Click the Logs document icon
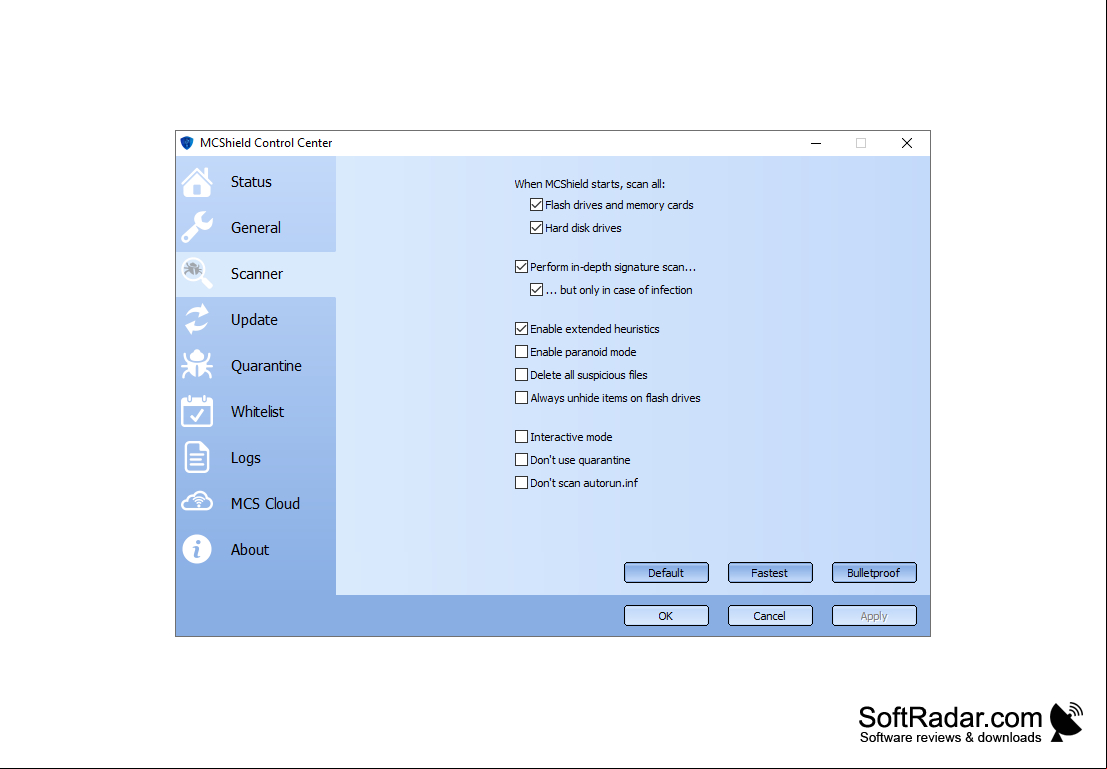The width and height of the screenshot is (1107, 769). point(197,457)
